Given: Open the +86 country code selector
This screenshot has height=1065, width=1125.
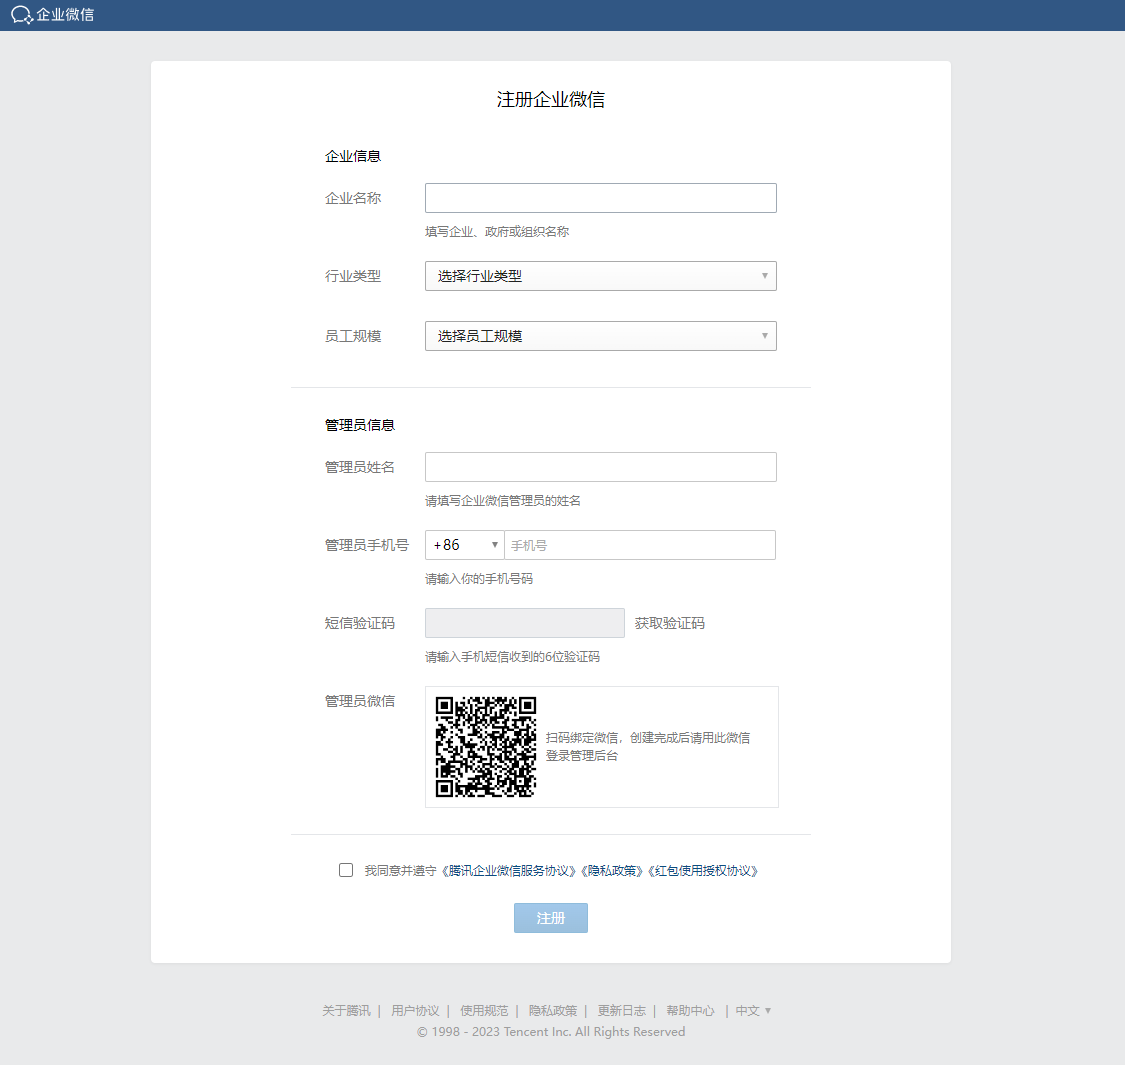Looking at the screenshot, I should [x=465, y=545].
